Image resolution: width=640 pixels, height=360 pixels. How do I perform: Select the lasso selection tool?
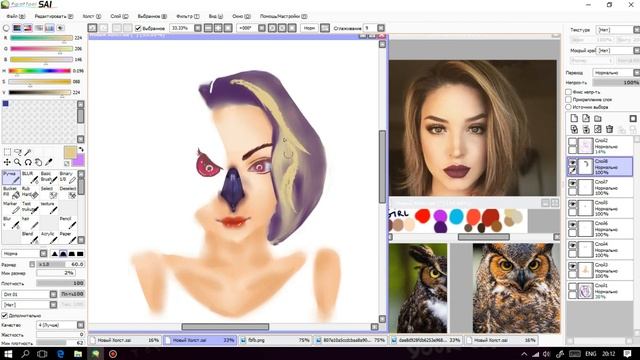(18, 152)
